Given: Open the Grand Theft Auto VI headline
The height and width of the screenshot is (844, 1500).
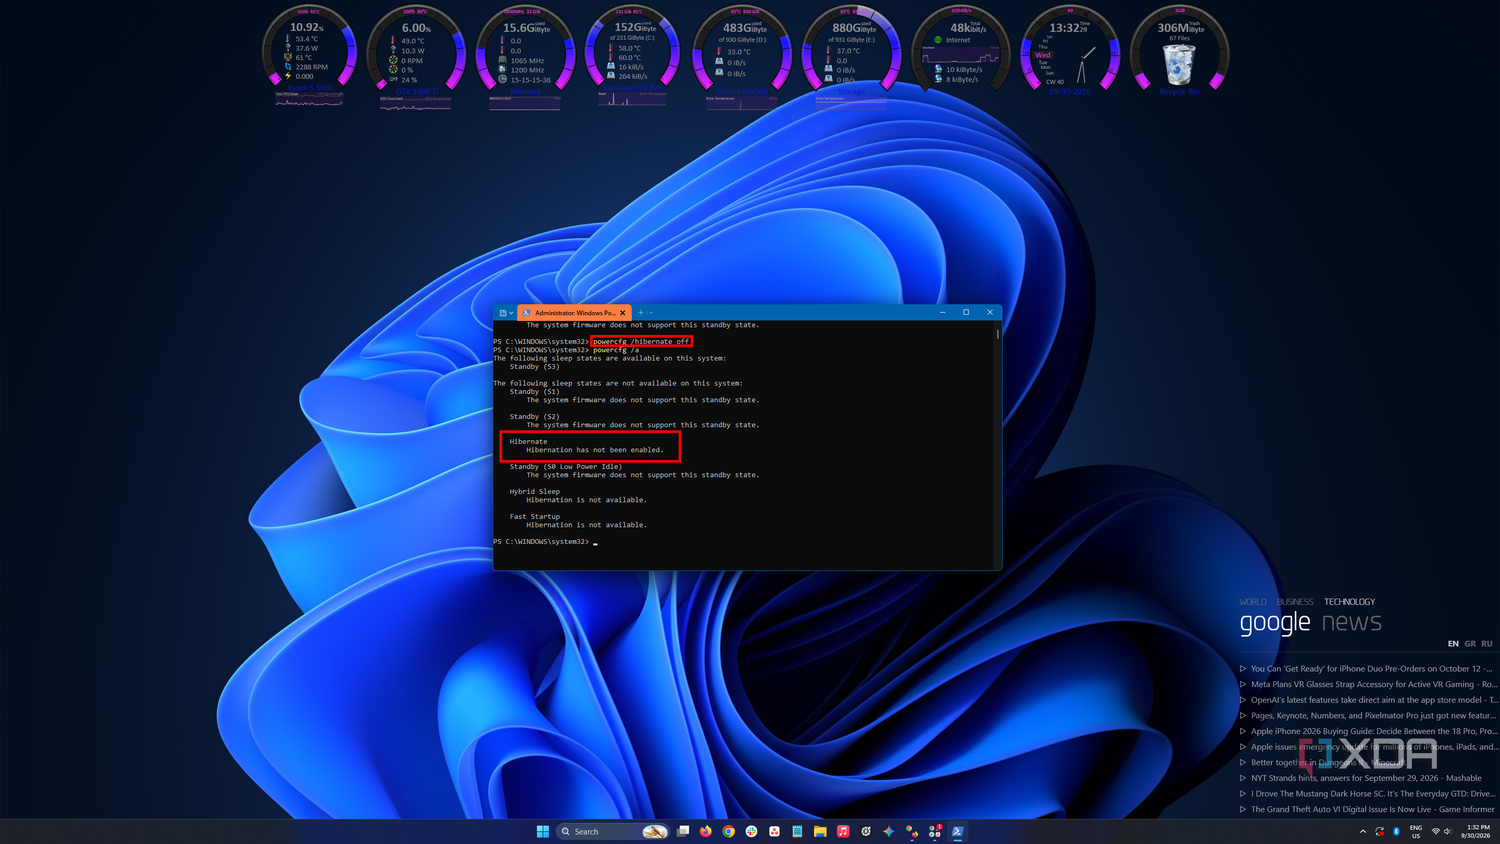Looking at the screenshot, I should [1372, 809].
